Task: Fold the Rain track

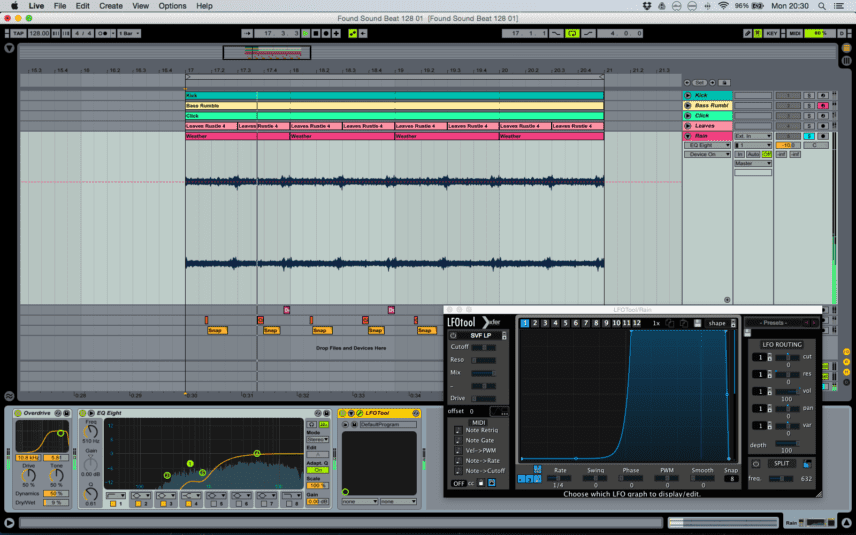Action: pos(688,136)
